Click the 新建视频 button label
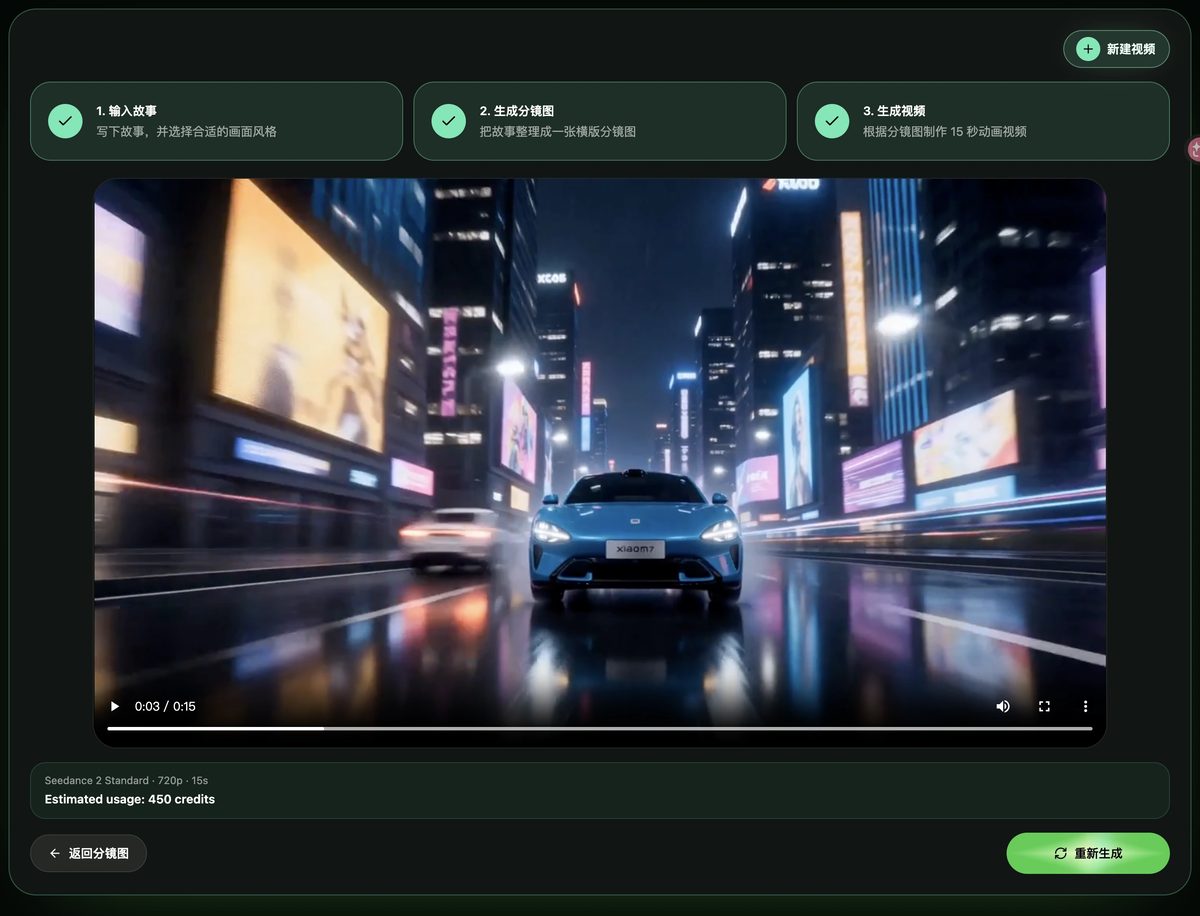 tap(1131, 49)
